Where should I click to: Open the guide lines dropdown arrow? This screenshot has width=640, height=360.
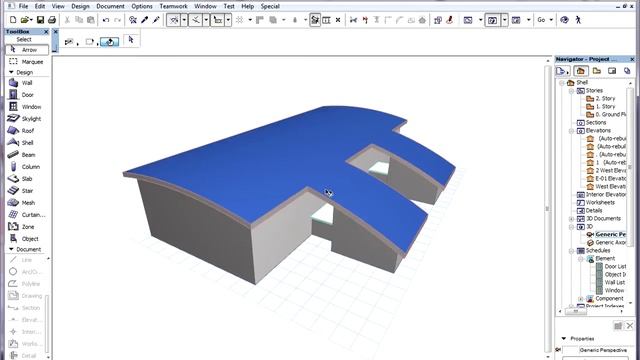(x=184, y=20)
